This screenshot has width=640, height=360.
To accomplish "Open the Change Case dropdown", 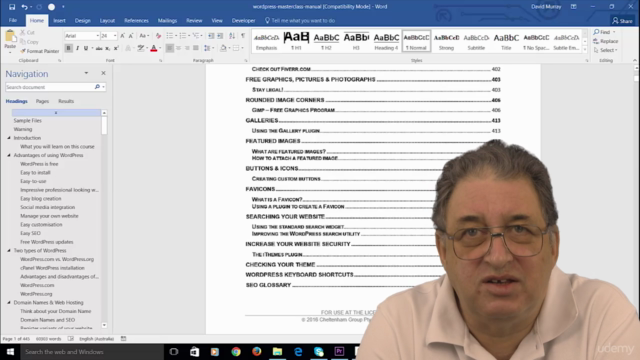I will 144,36.
